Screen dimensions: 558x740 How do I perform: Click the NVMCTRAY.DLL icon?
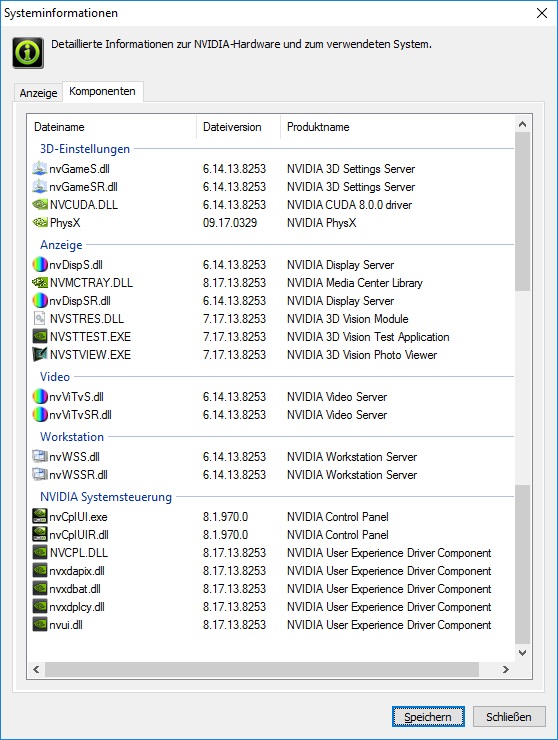pyautogui.click(x=40, y=282)
